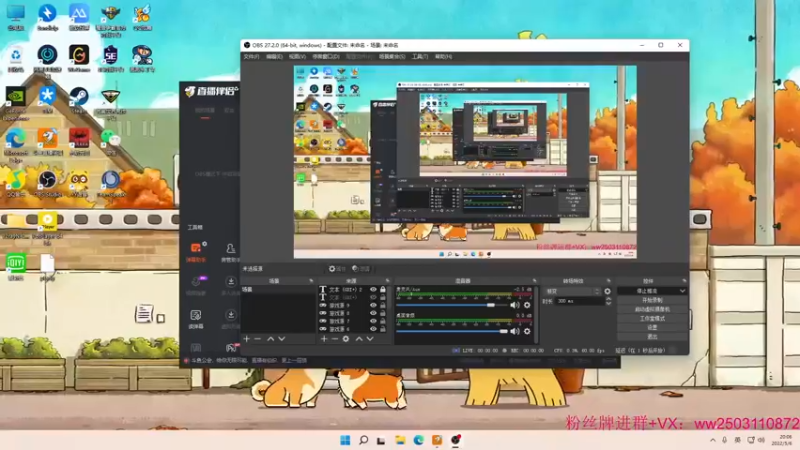Open the arrow menu on 停止推流
800x450 pixels.
pos(682,291)
